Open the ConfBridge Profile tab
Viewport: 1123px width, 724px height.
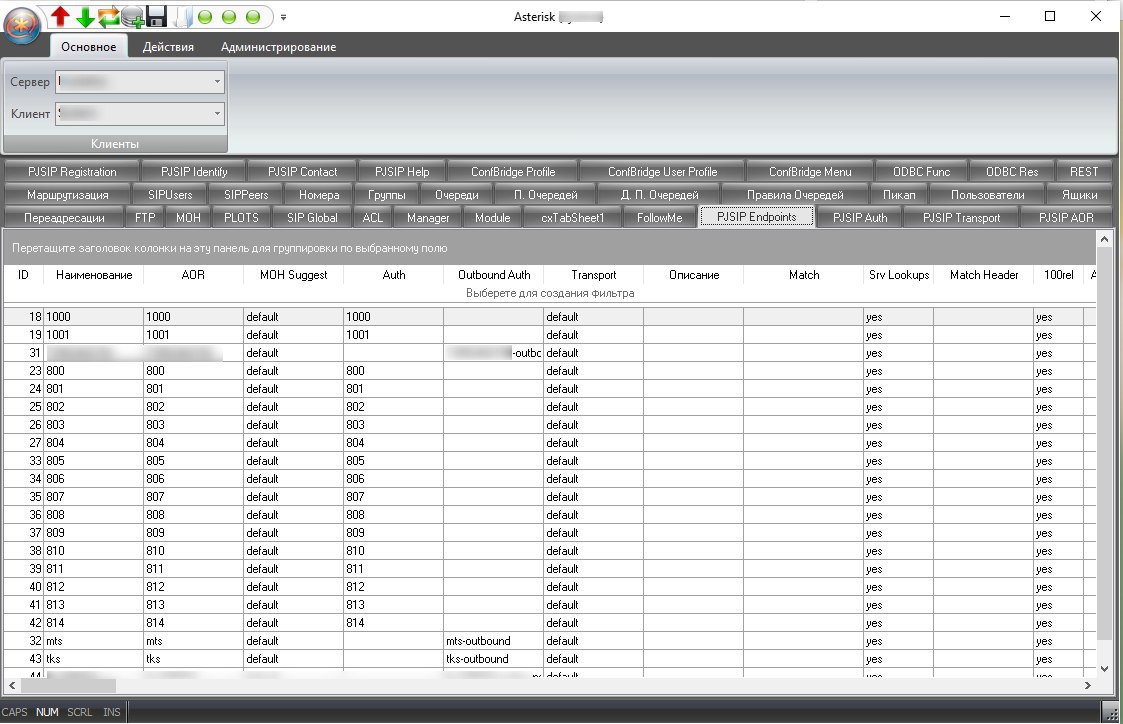click(x=513, y=172)
